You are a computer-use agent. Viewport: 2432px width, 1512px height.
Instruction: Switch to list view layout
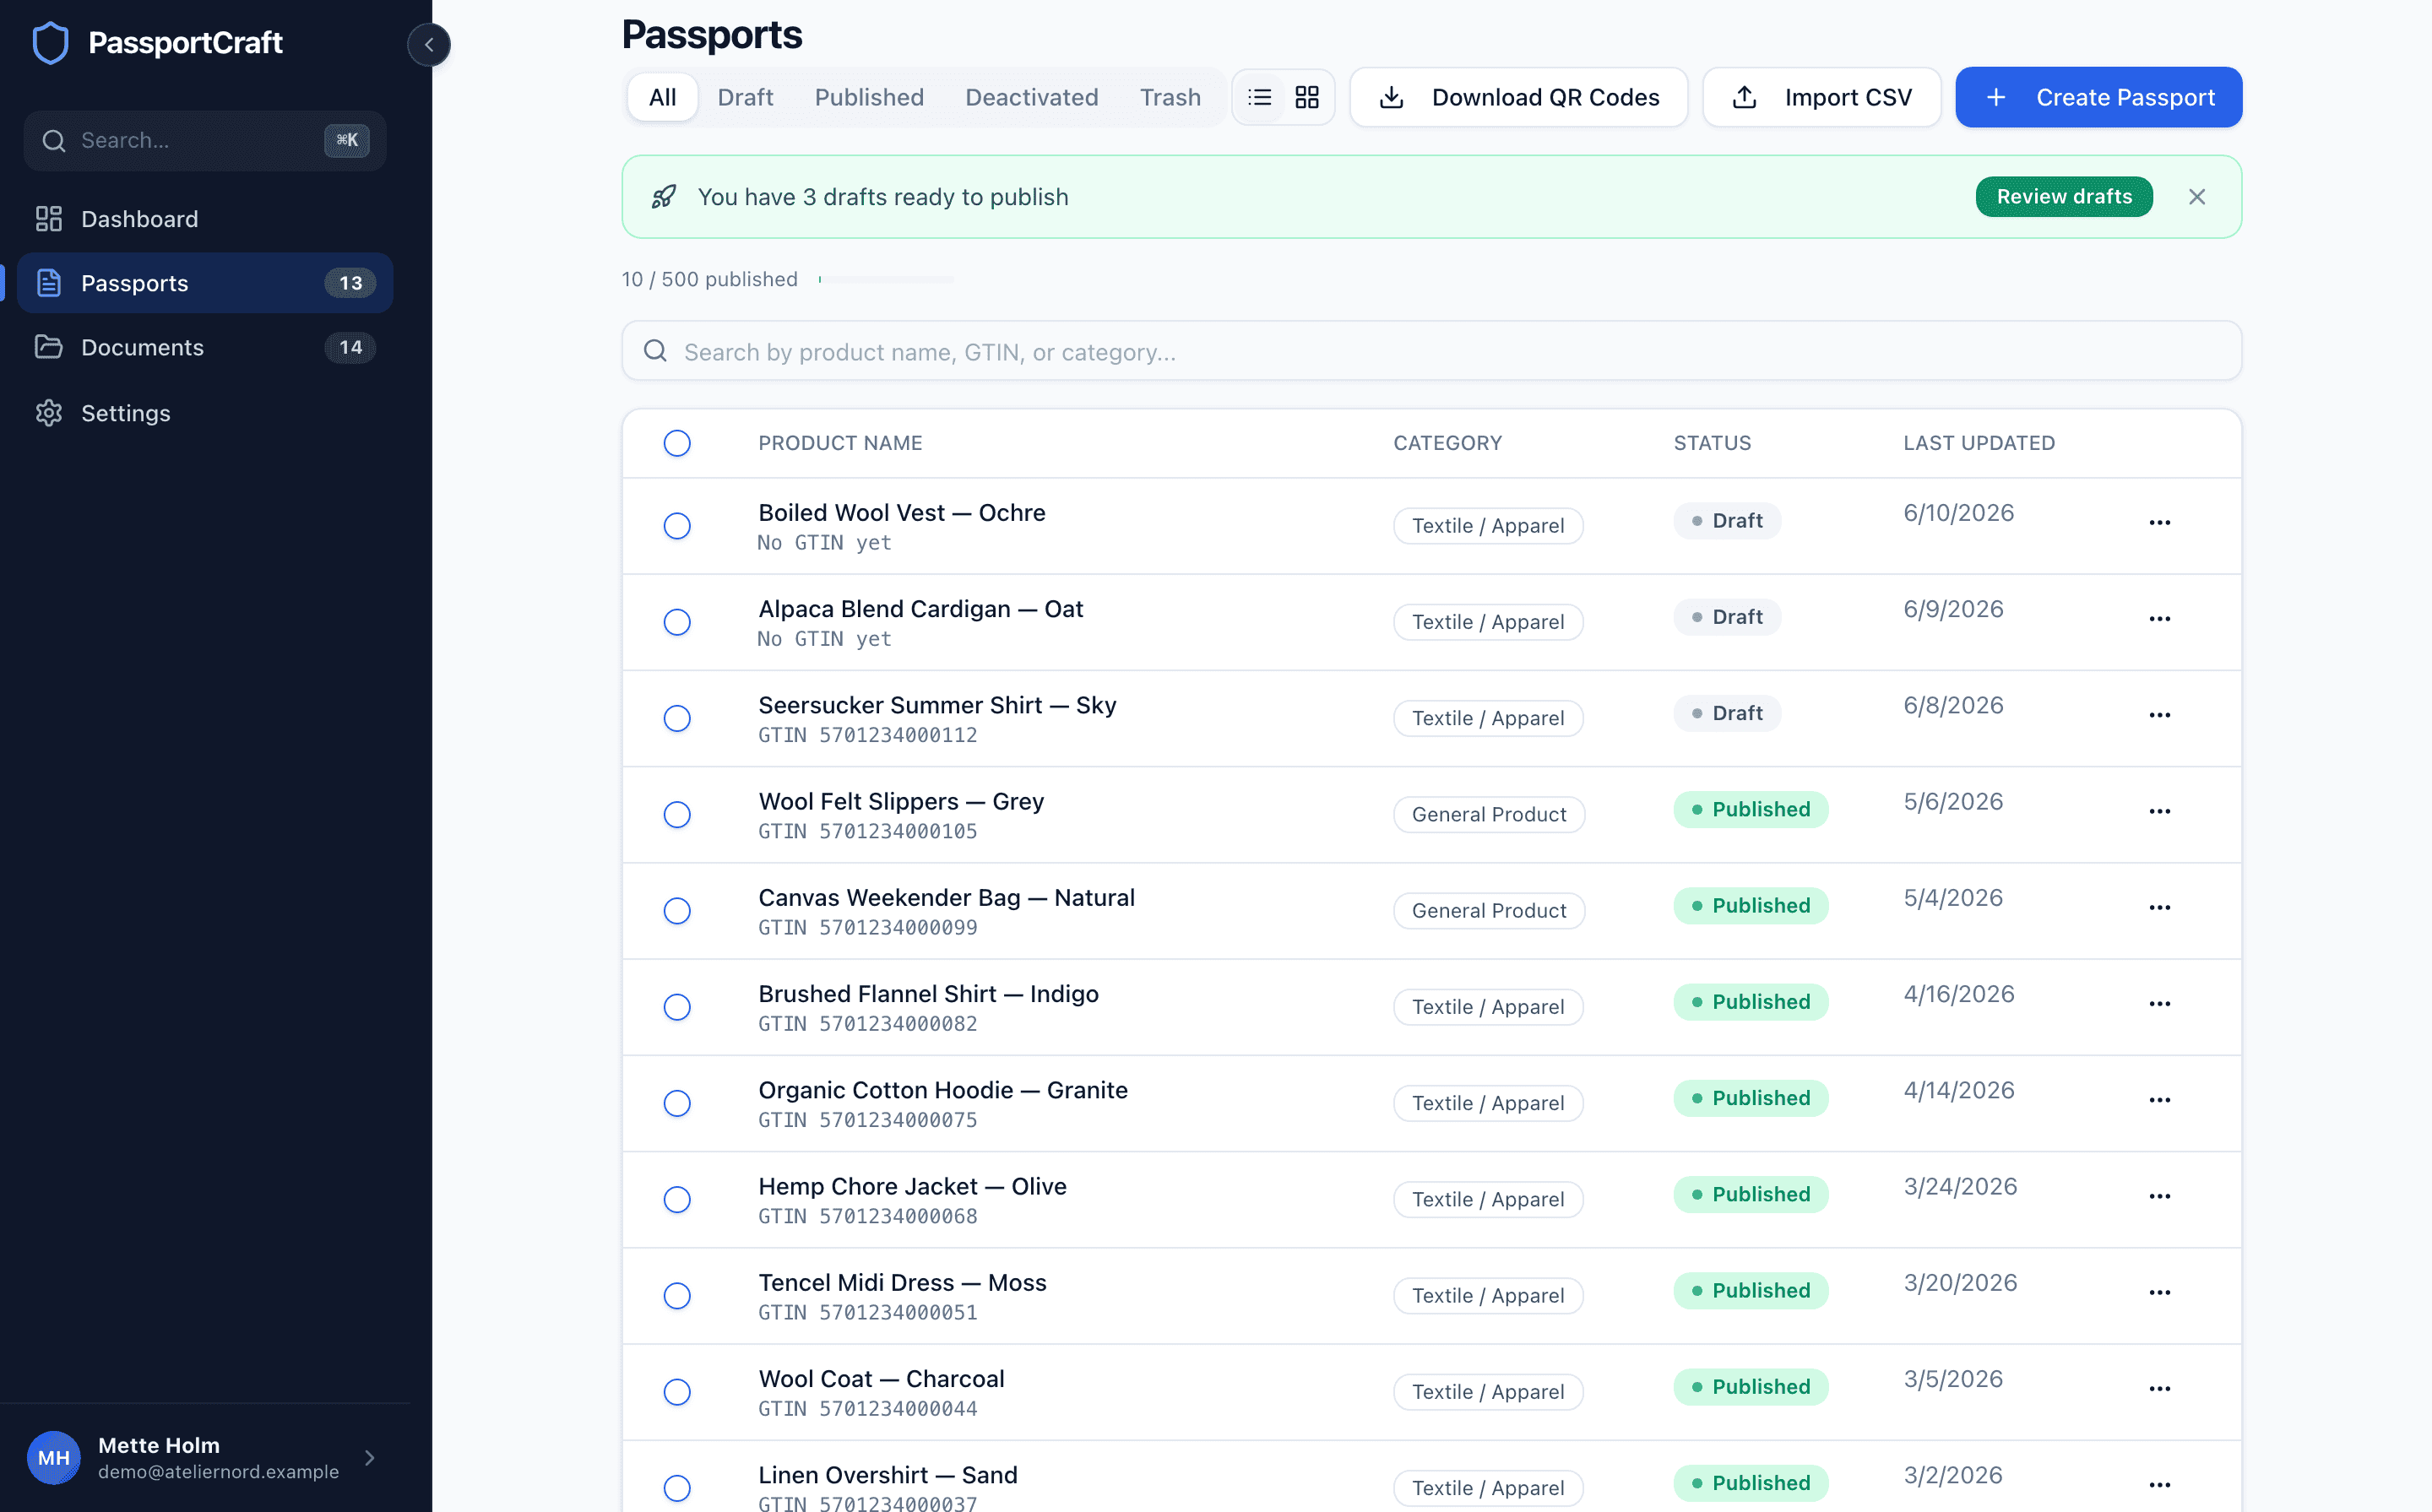(x=1260, y=97)
